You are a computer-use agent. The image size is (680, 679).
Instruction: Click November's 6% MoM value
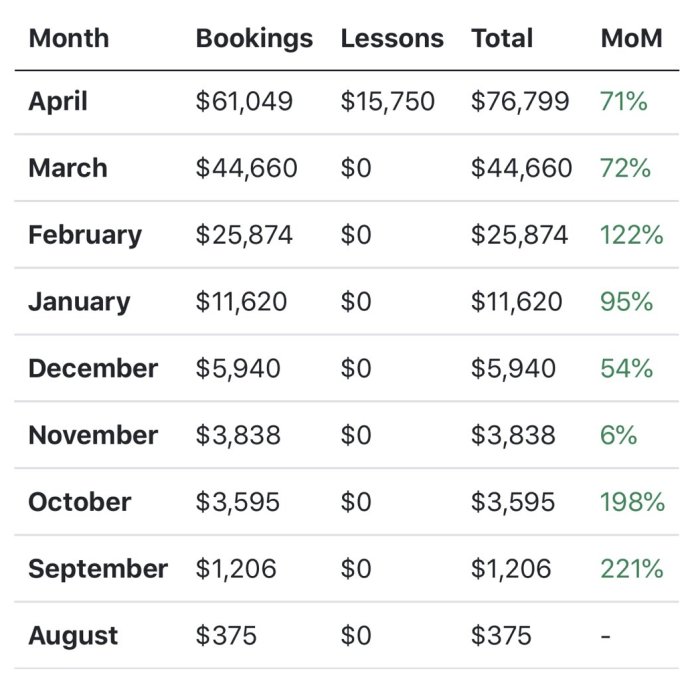click(x=618, y=435)
